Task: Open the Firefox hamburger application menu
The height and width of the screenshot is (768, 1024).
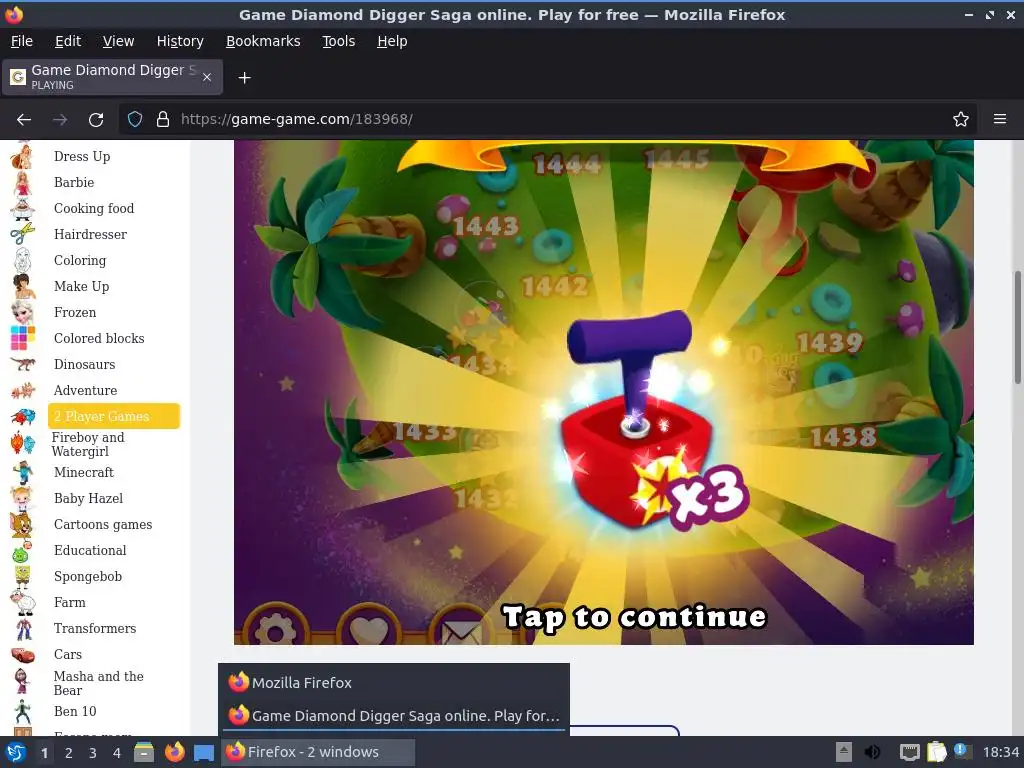Action: coord(1000,119)
